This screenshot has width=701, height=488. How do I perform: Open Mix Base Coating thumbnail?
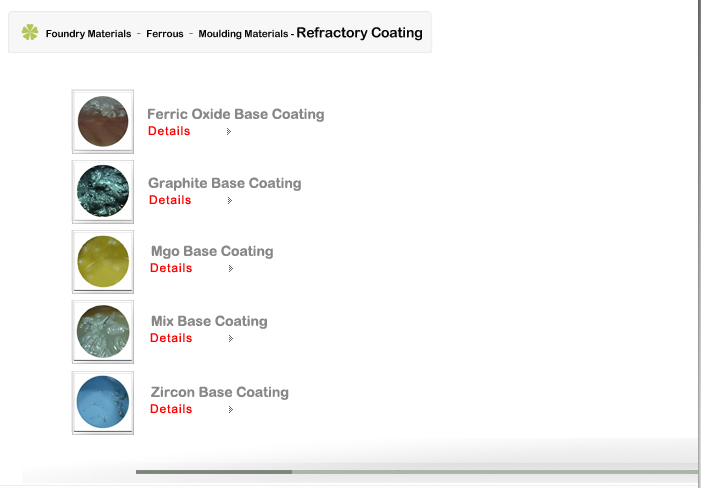click(103, 332)
